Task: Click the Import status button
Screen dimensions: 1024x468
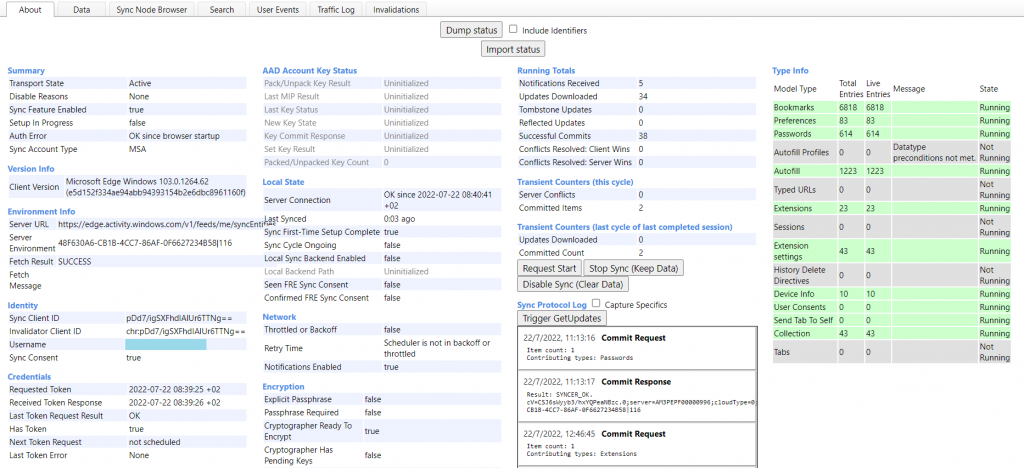Action: point(513,50)
